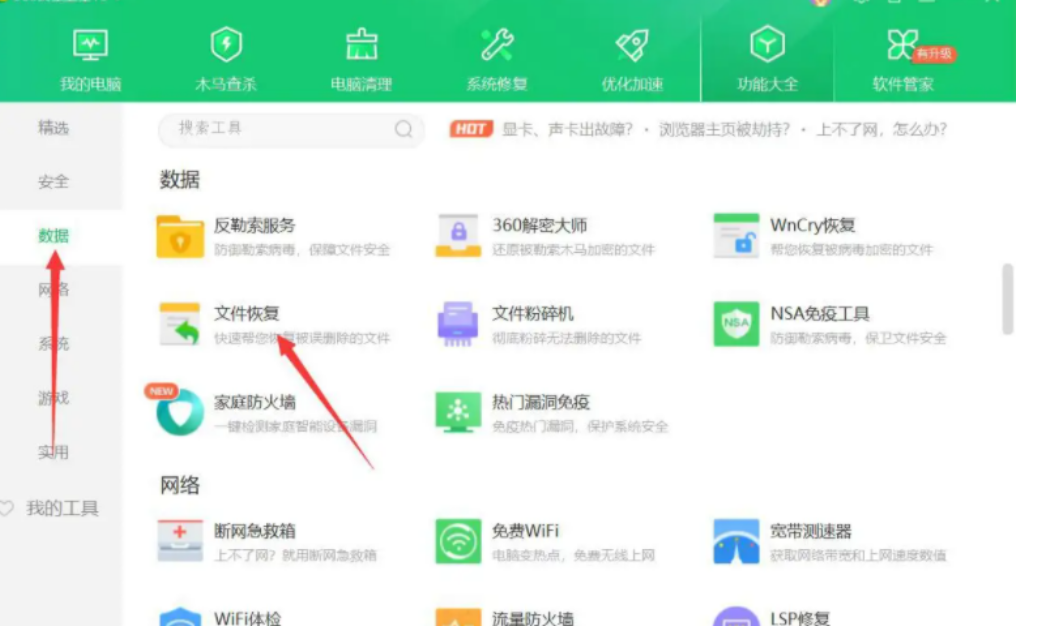Click NEW badge on 家庭防火墙
Screen dimensions: 1058x633
click(x=161, y=391)
